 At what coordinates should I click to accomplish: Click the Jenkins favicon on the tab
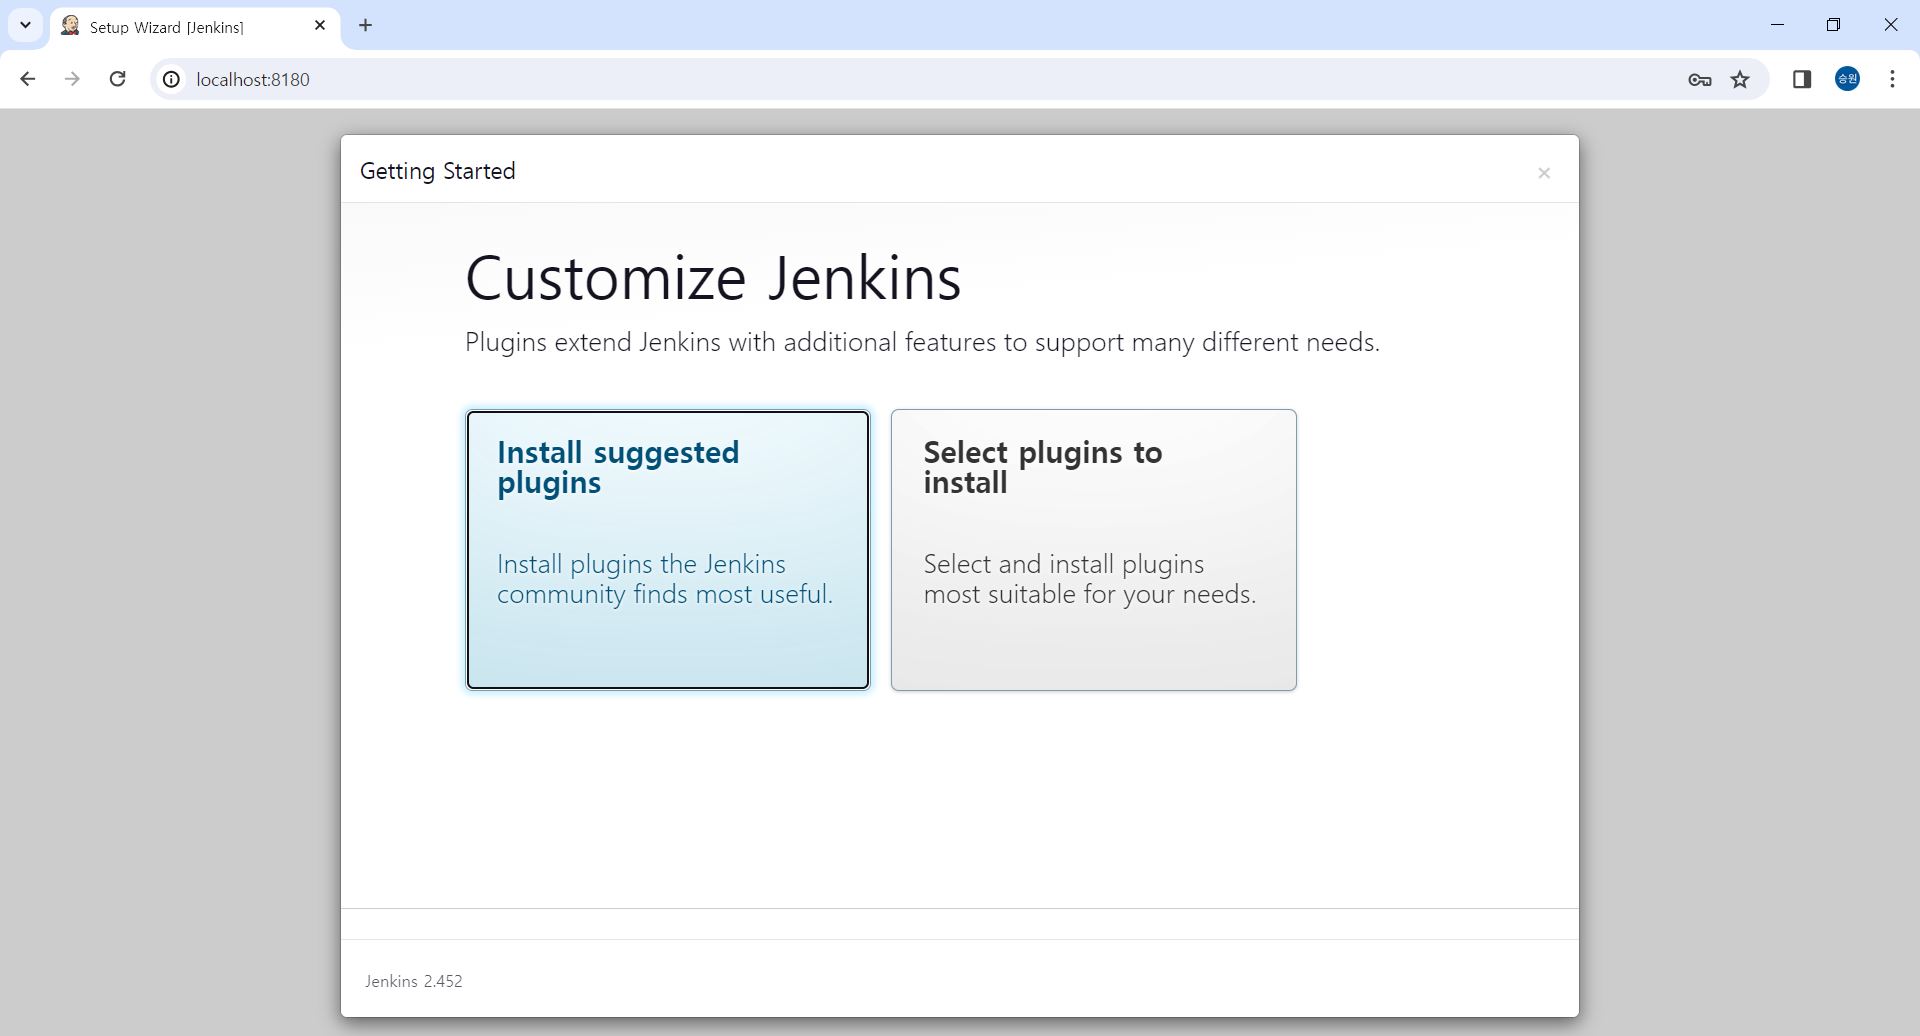click(70, 26)
